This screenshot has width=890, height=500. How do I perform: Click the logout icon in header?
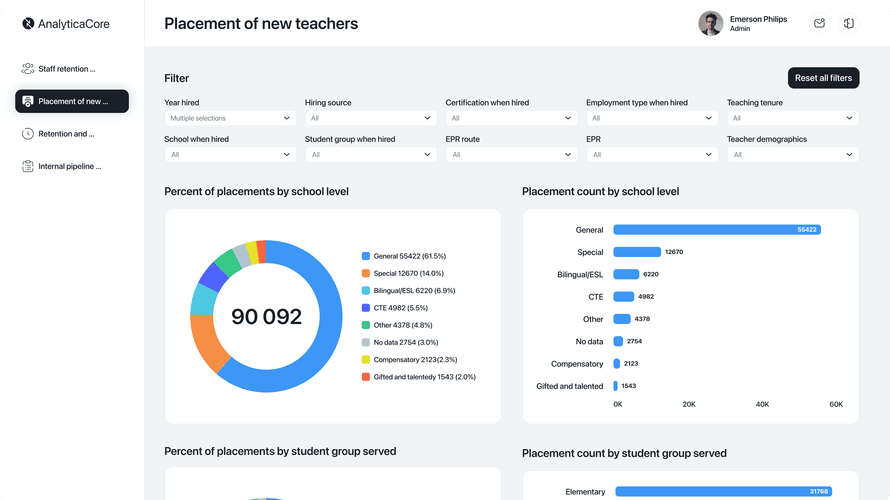849,23
